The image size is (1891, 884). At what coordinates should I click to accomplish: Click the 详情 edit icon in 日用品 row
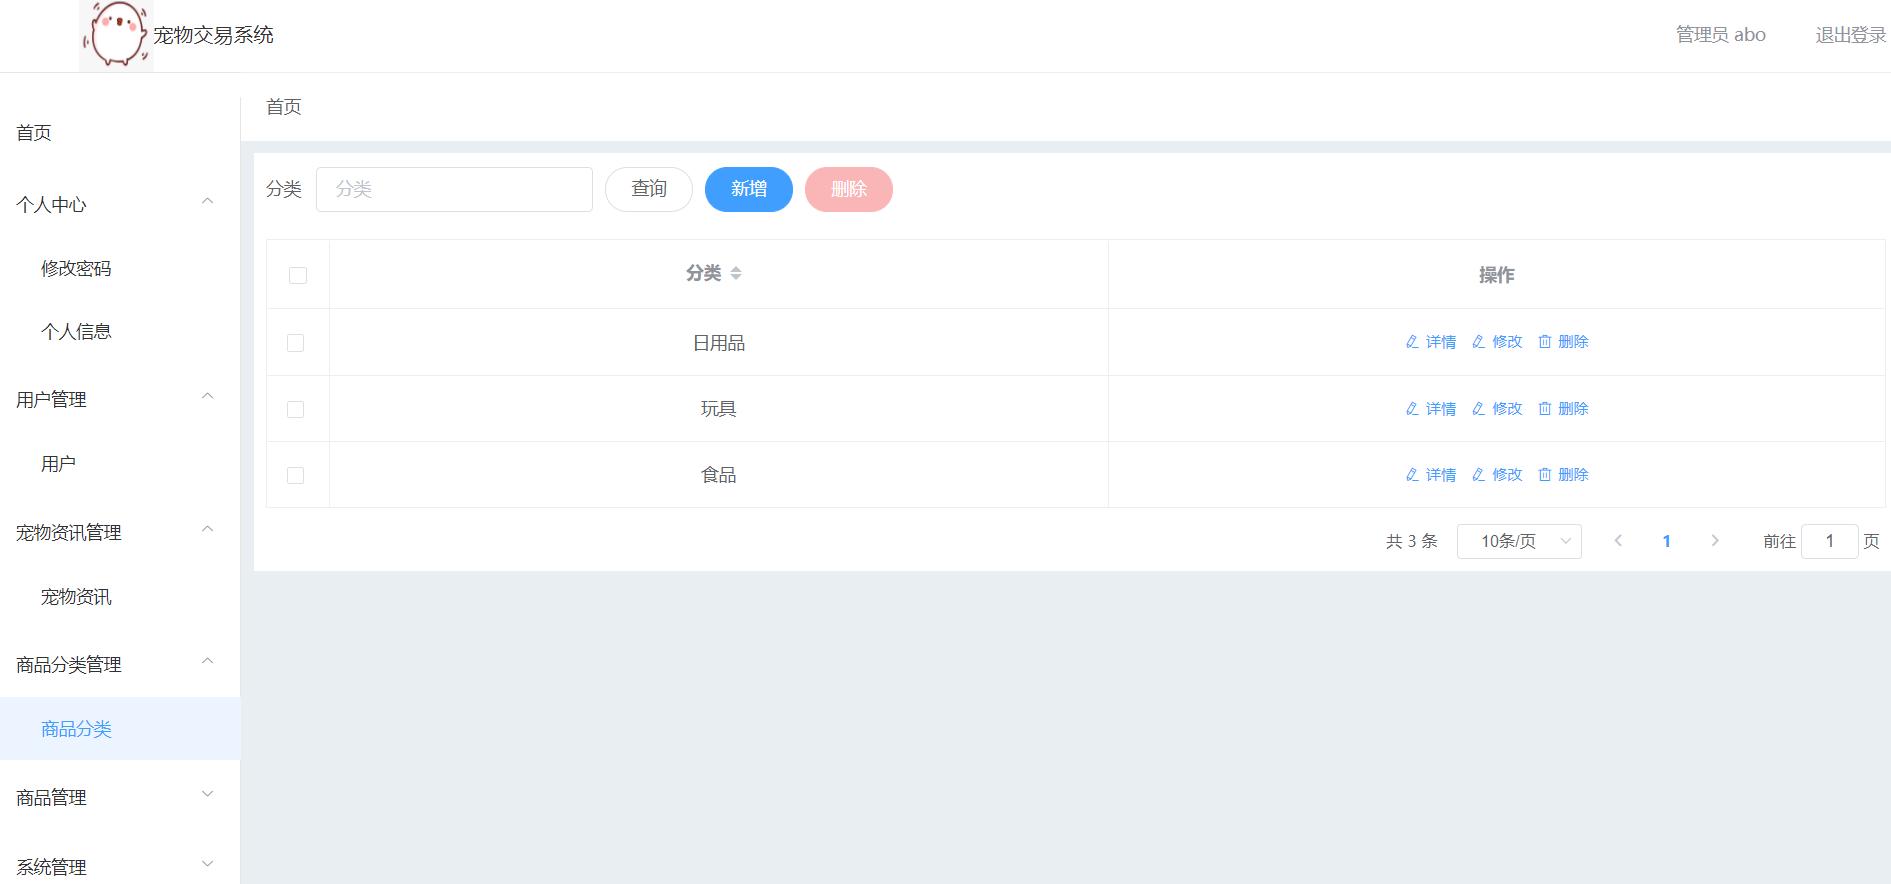(1412, 342)
